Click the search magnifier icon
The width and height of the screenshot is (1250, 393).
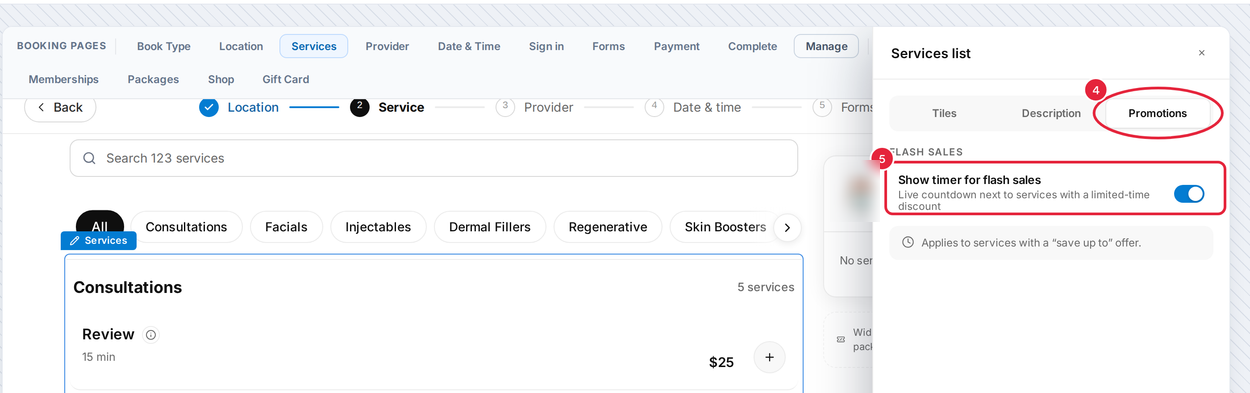pyautogui.click(x=90, y=158)
